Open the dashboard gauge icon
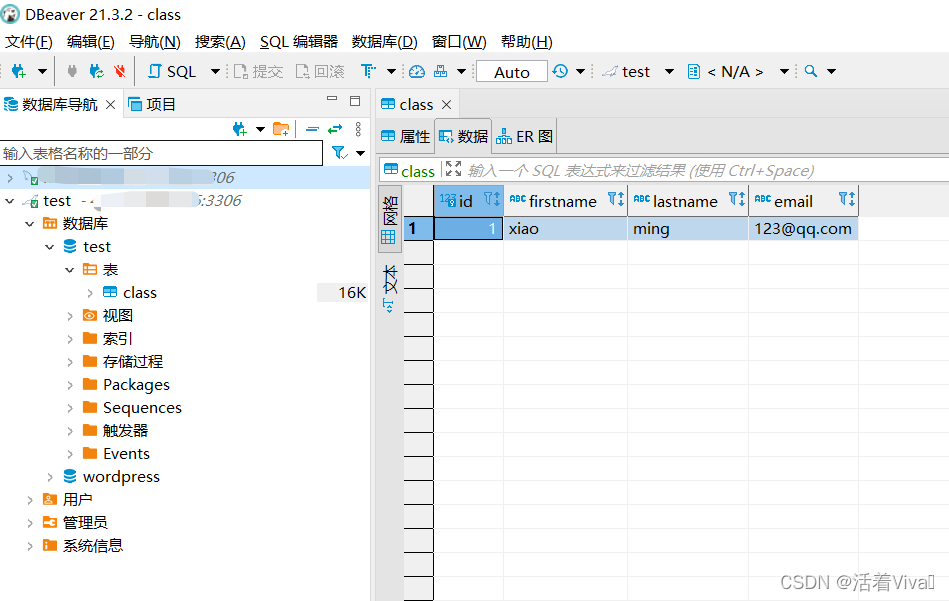949x601 pixels. 417,71
